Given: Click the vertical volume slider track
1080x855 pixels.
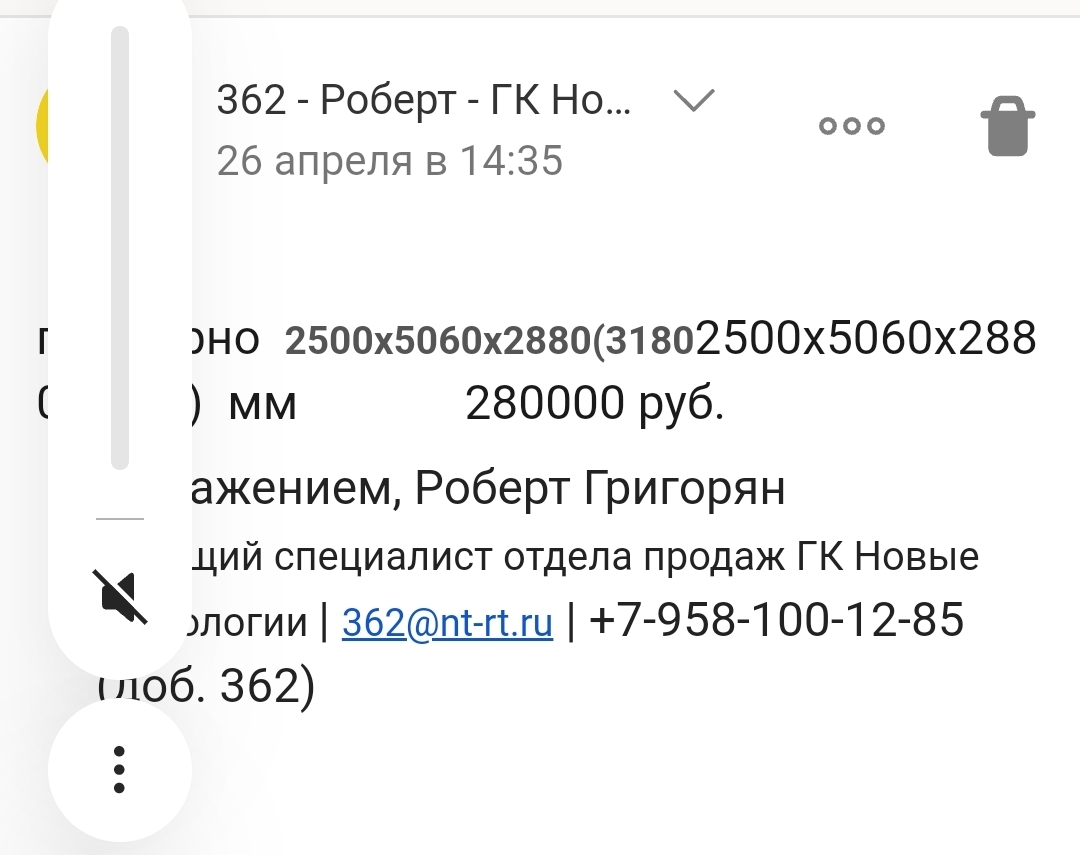Looking at the screenshot, I should pos(120,248).
